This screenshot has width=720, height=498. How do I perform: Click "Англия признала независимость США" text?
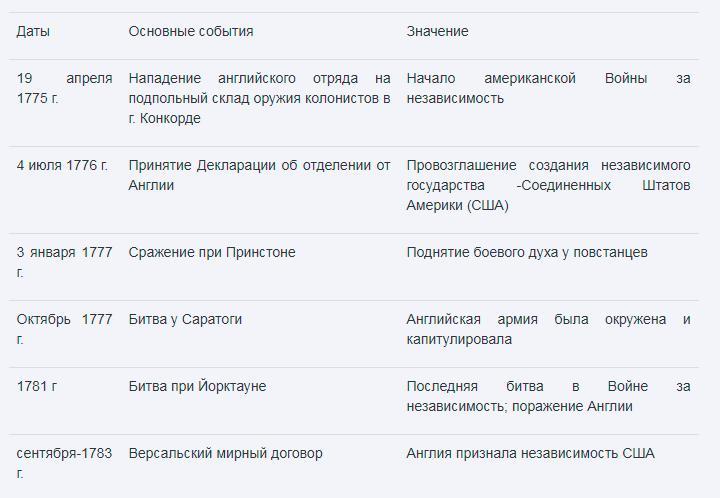click(530, 453)
